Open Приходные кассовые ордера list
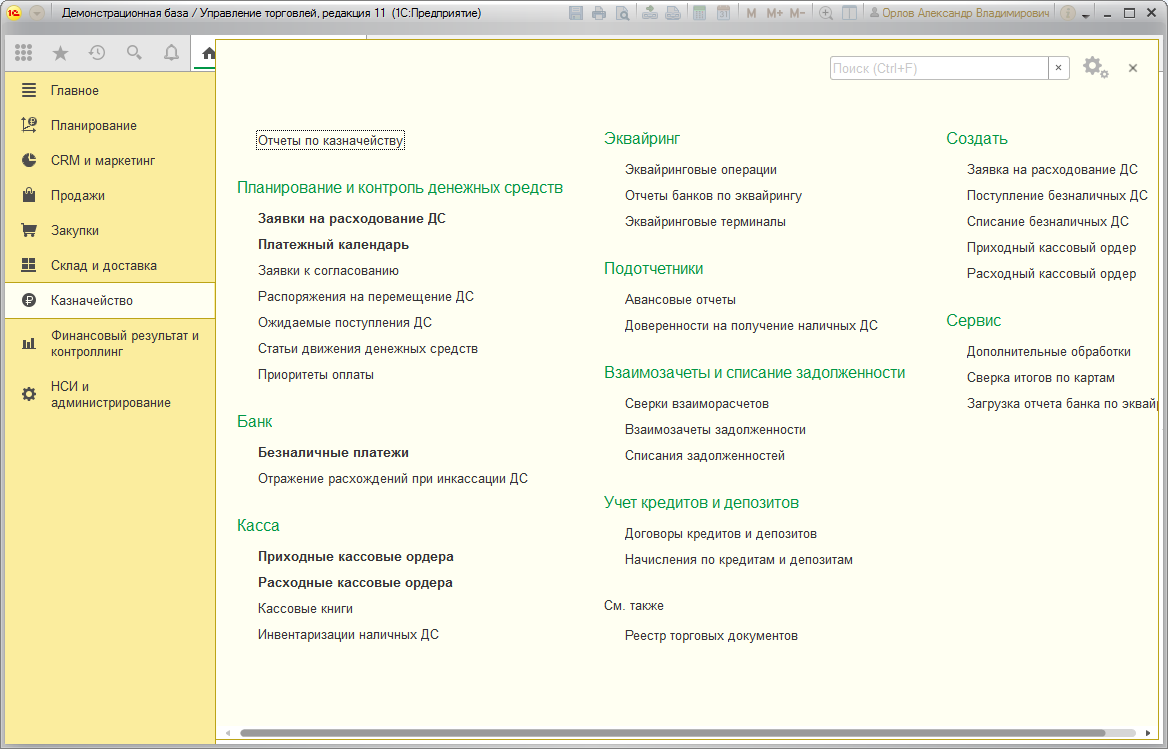The image size is (1168, 749). pyautogui.click(x=355, y=556)
